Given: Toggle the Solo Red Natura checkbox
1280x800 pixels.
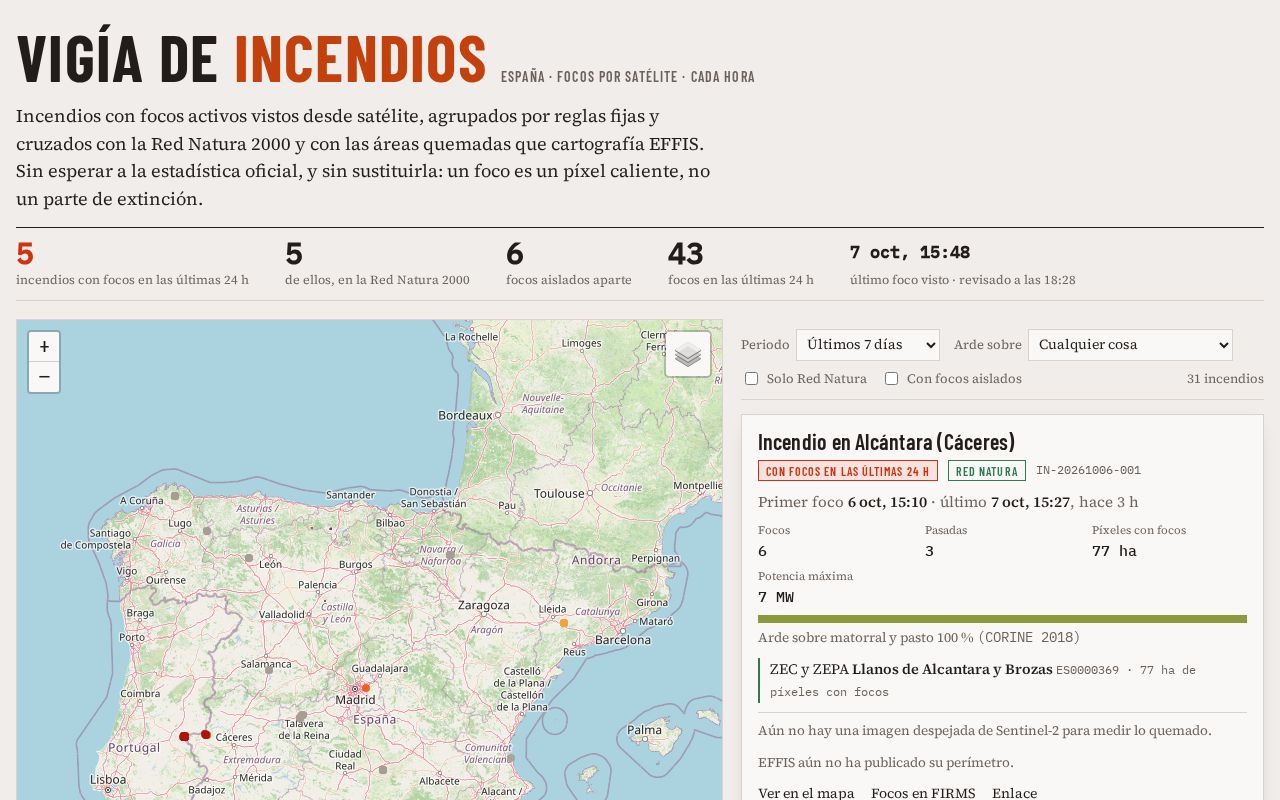Looking at the screenshot, I should (x=751, y=379).
